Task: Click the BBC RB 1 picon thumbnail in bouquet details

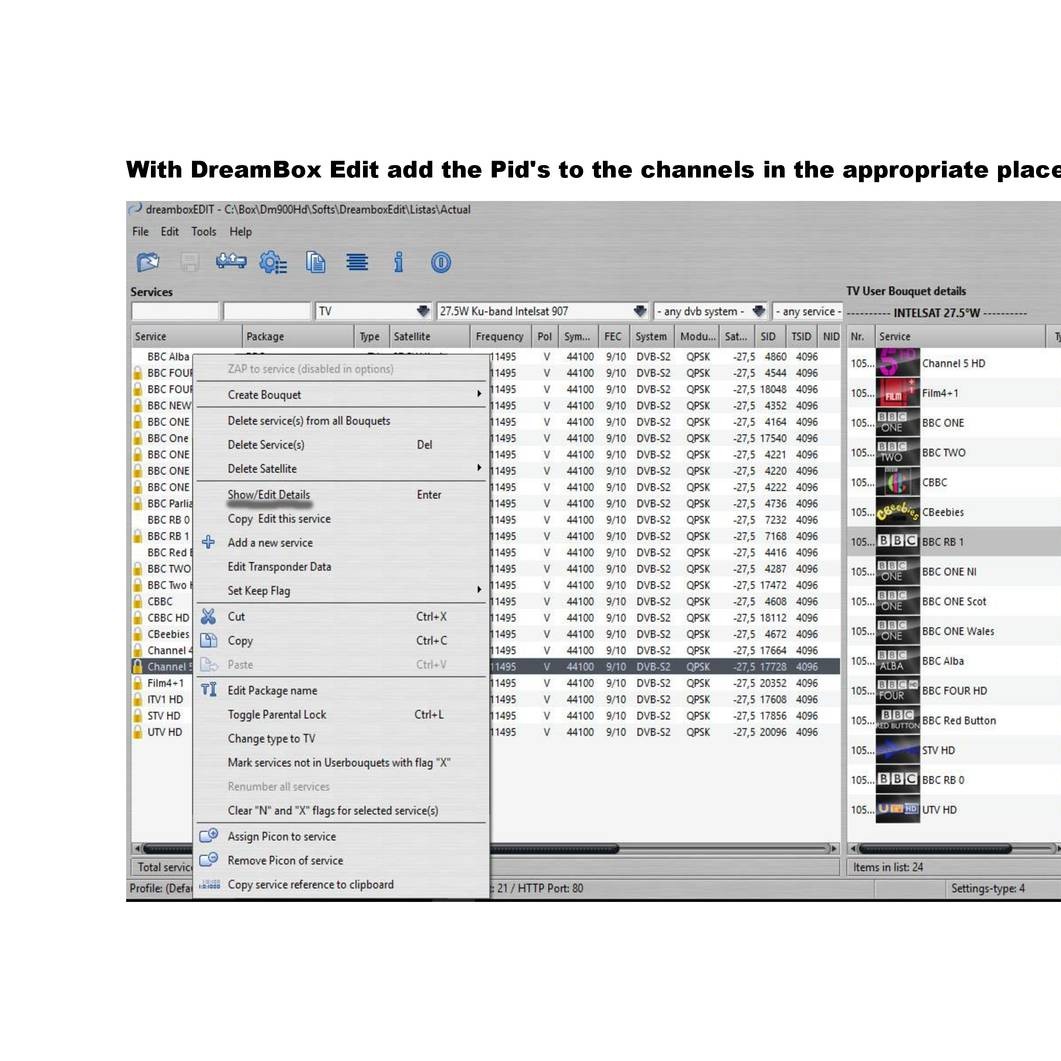Action: (896, 541)
